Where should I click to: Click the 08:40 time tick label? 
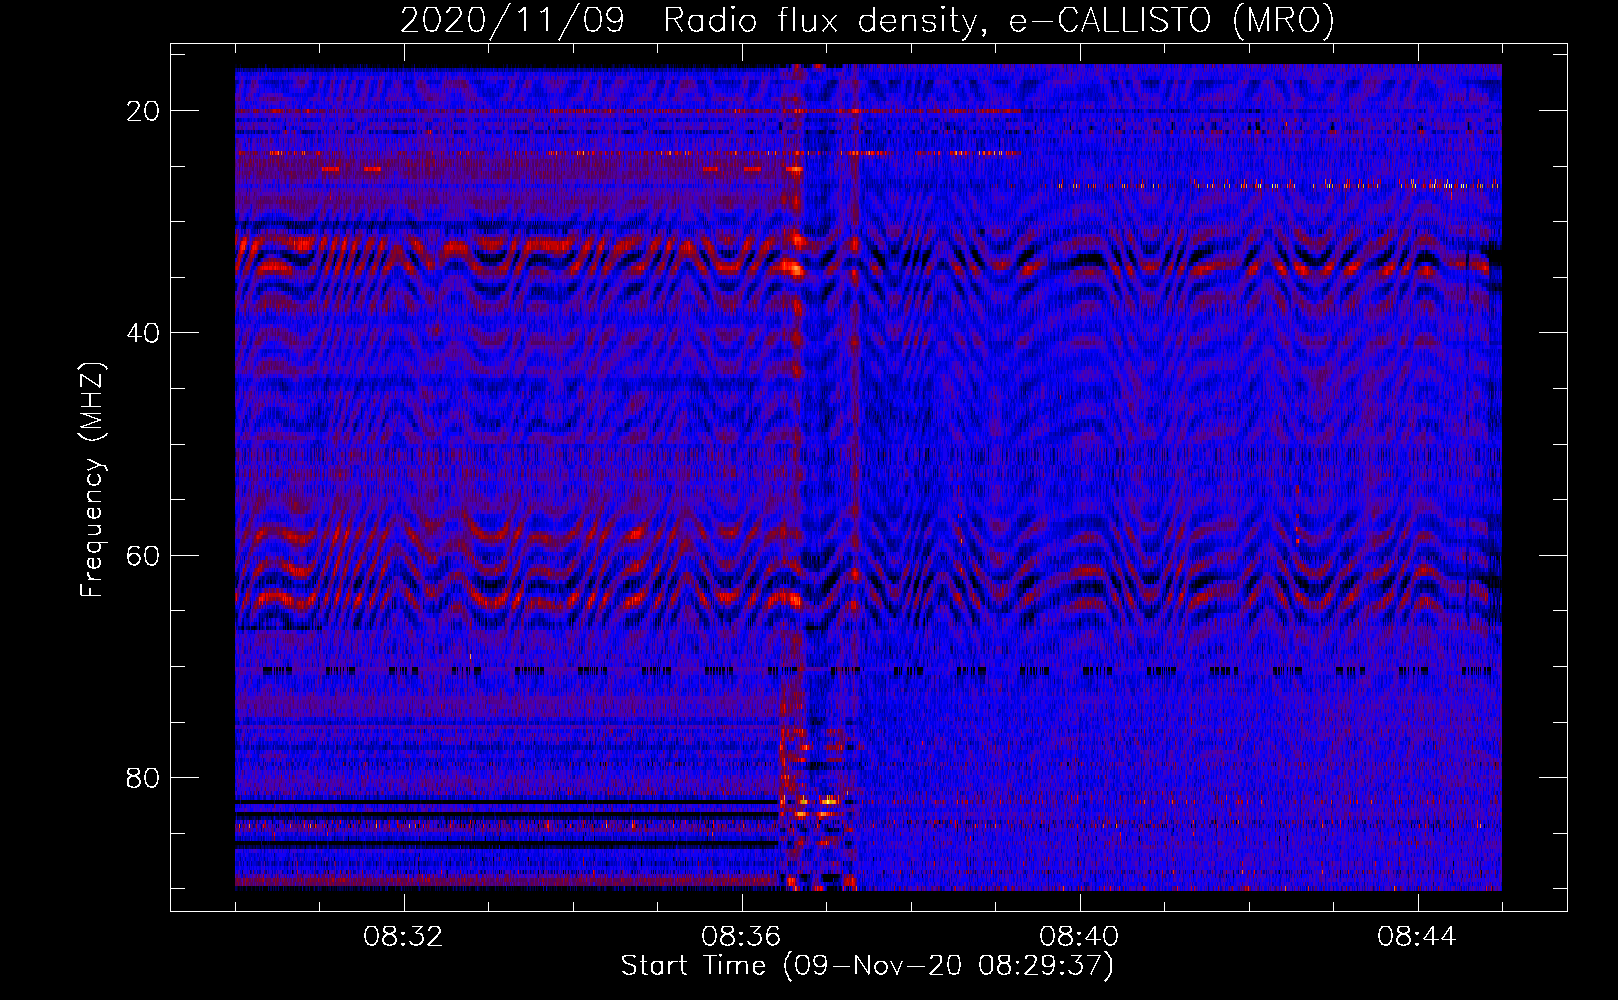(x=1079, y=937)
